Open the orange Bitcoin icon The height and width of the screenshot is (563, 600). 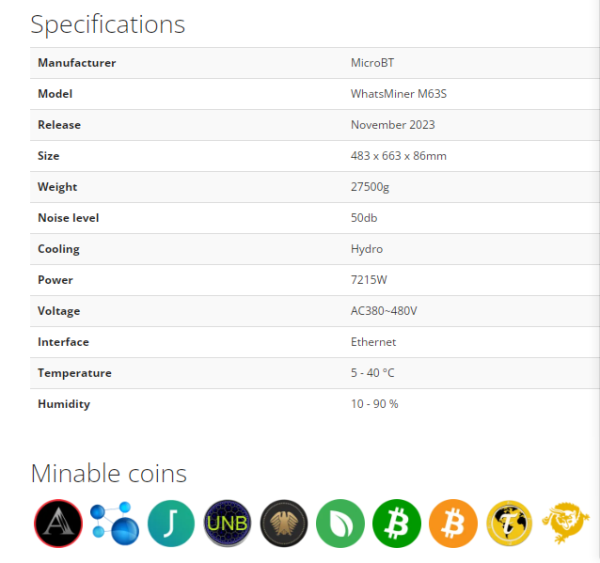(x=453, y=523)
